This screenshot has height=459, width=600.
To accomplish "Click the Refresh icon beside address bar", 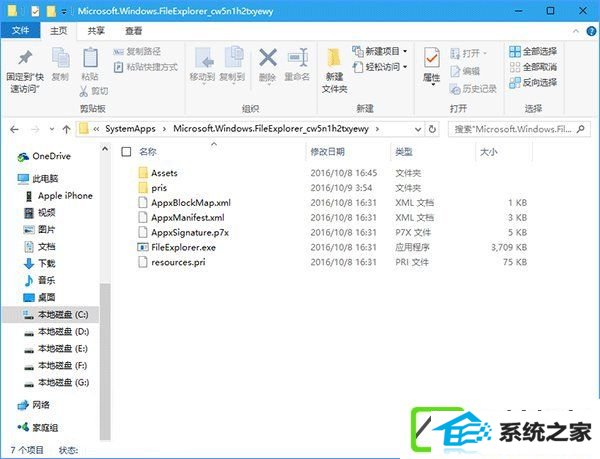I will tap(432, 129).
